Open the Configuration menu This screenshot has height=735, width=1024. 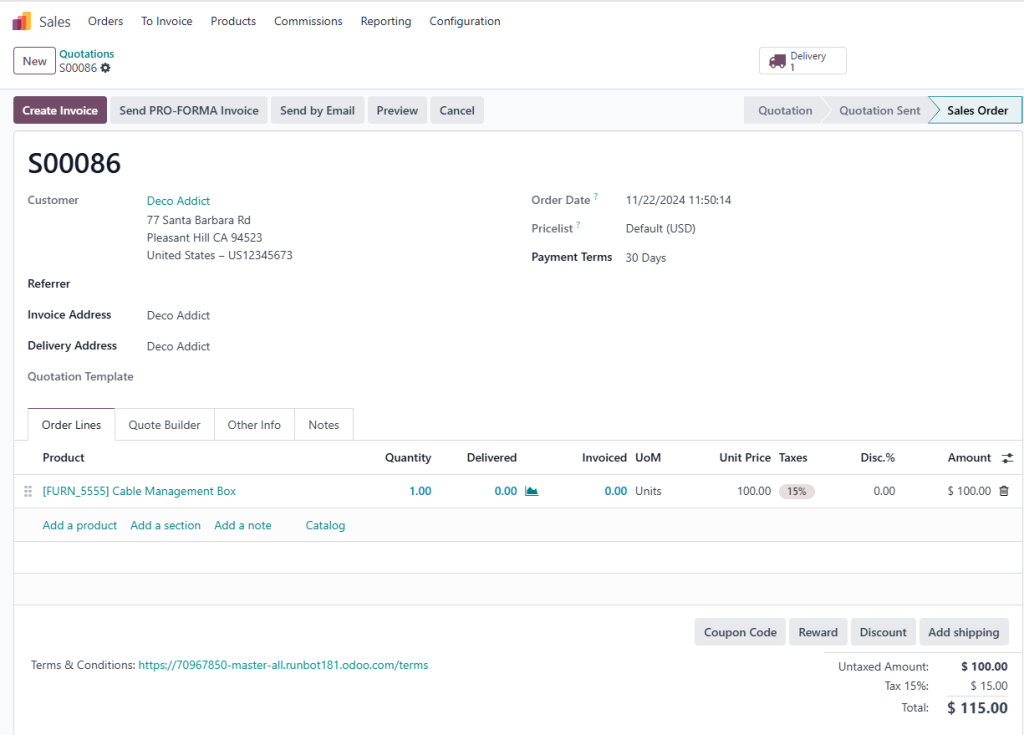tap(465, 21)
